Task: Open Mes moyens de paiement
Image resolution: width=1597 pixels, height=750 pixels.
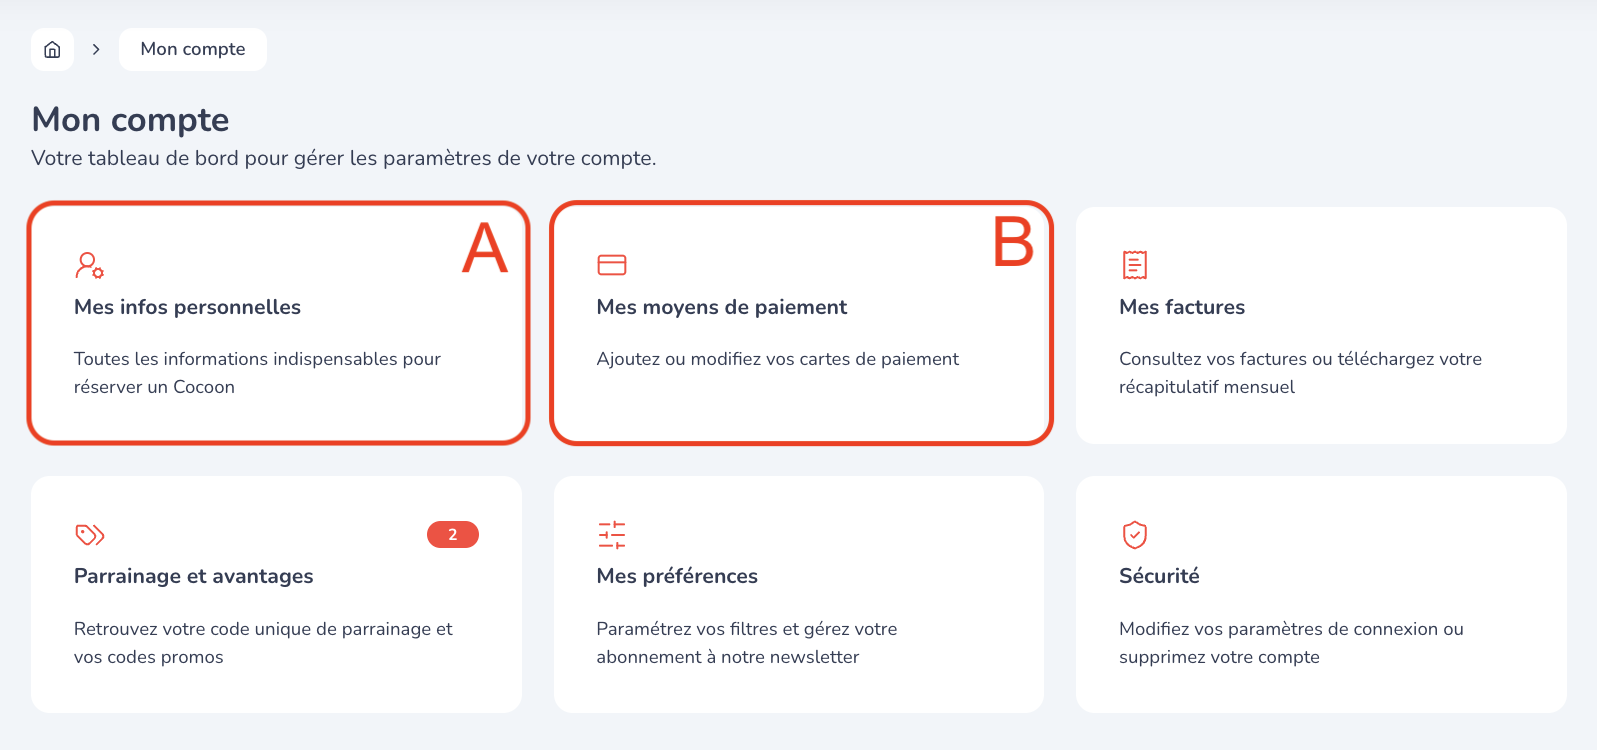Action: (721, 307)
